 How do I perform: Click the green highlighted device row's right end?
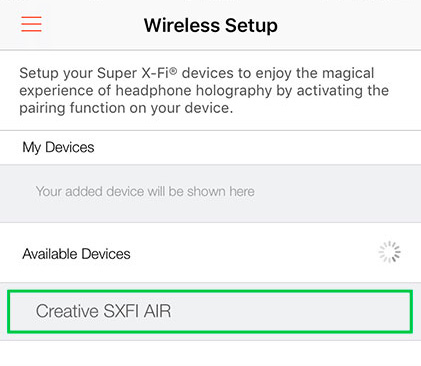click(393, 311)
